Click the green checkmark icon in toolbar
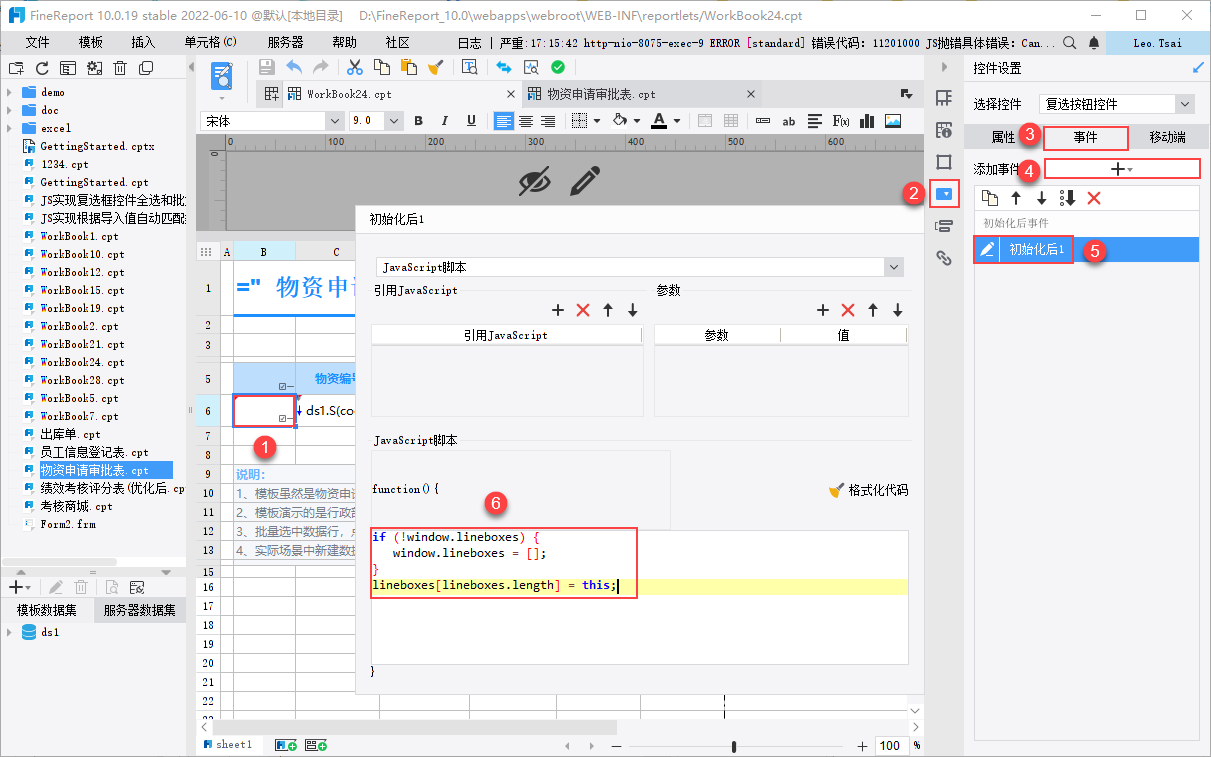This screenshot has height=757, width=1211. pos(558,67)
